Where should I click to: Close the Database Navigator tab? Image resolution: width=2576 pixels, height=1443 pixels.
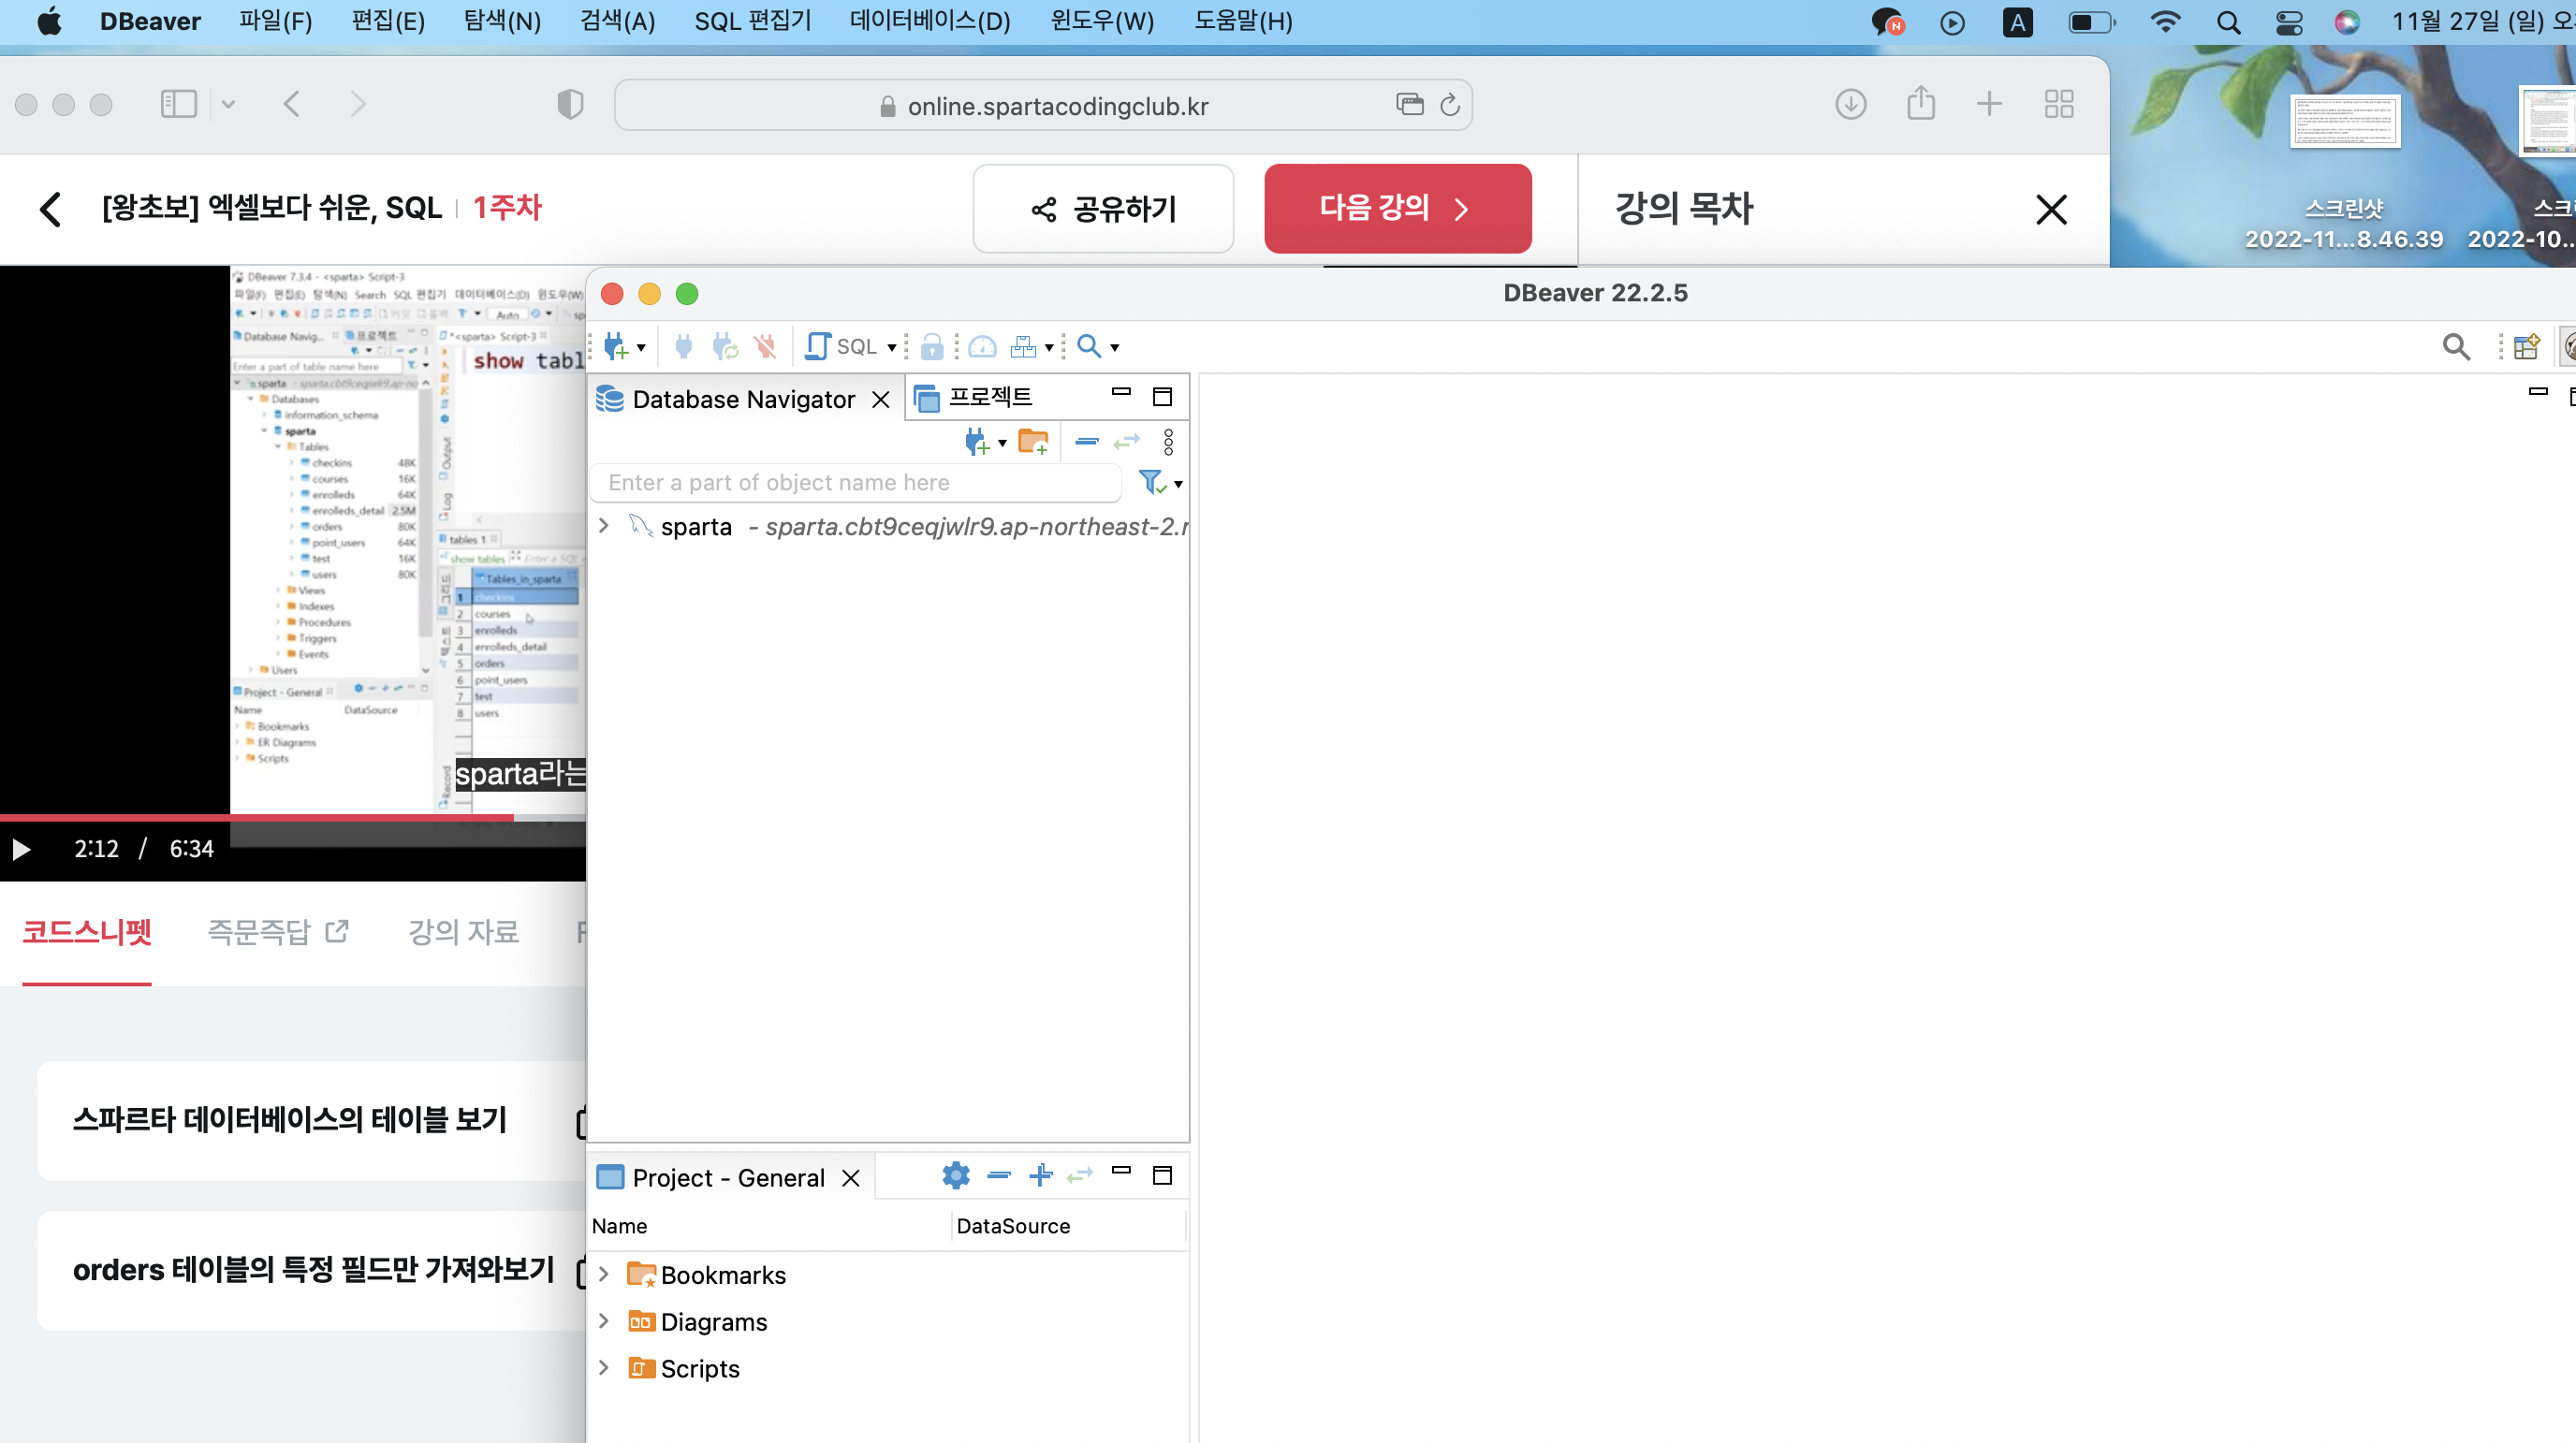coord(881,400)
